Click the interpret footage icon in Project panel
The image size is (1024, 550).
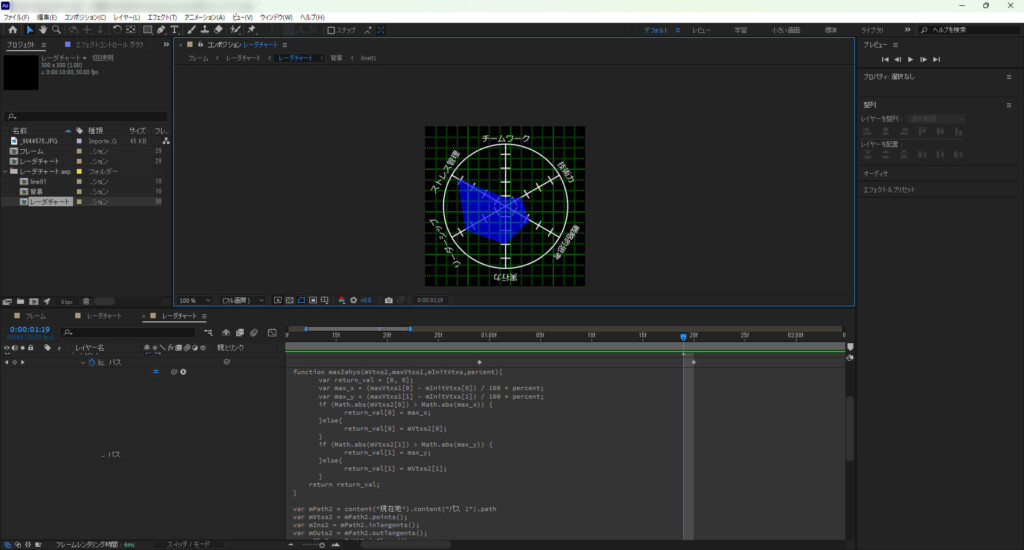coord(7,302)
